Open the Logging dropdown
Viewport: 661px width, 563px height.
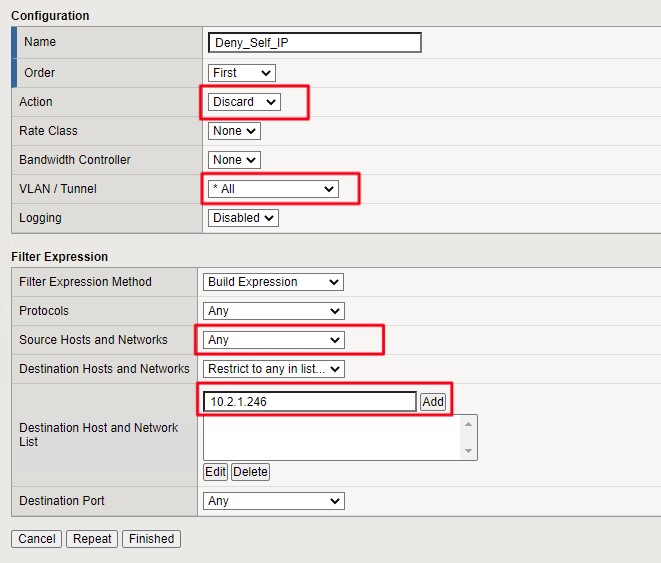pos(243,218)
